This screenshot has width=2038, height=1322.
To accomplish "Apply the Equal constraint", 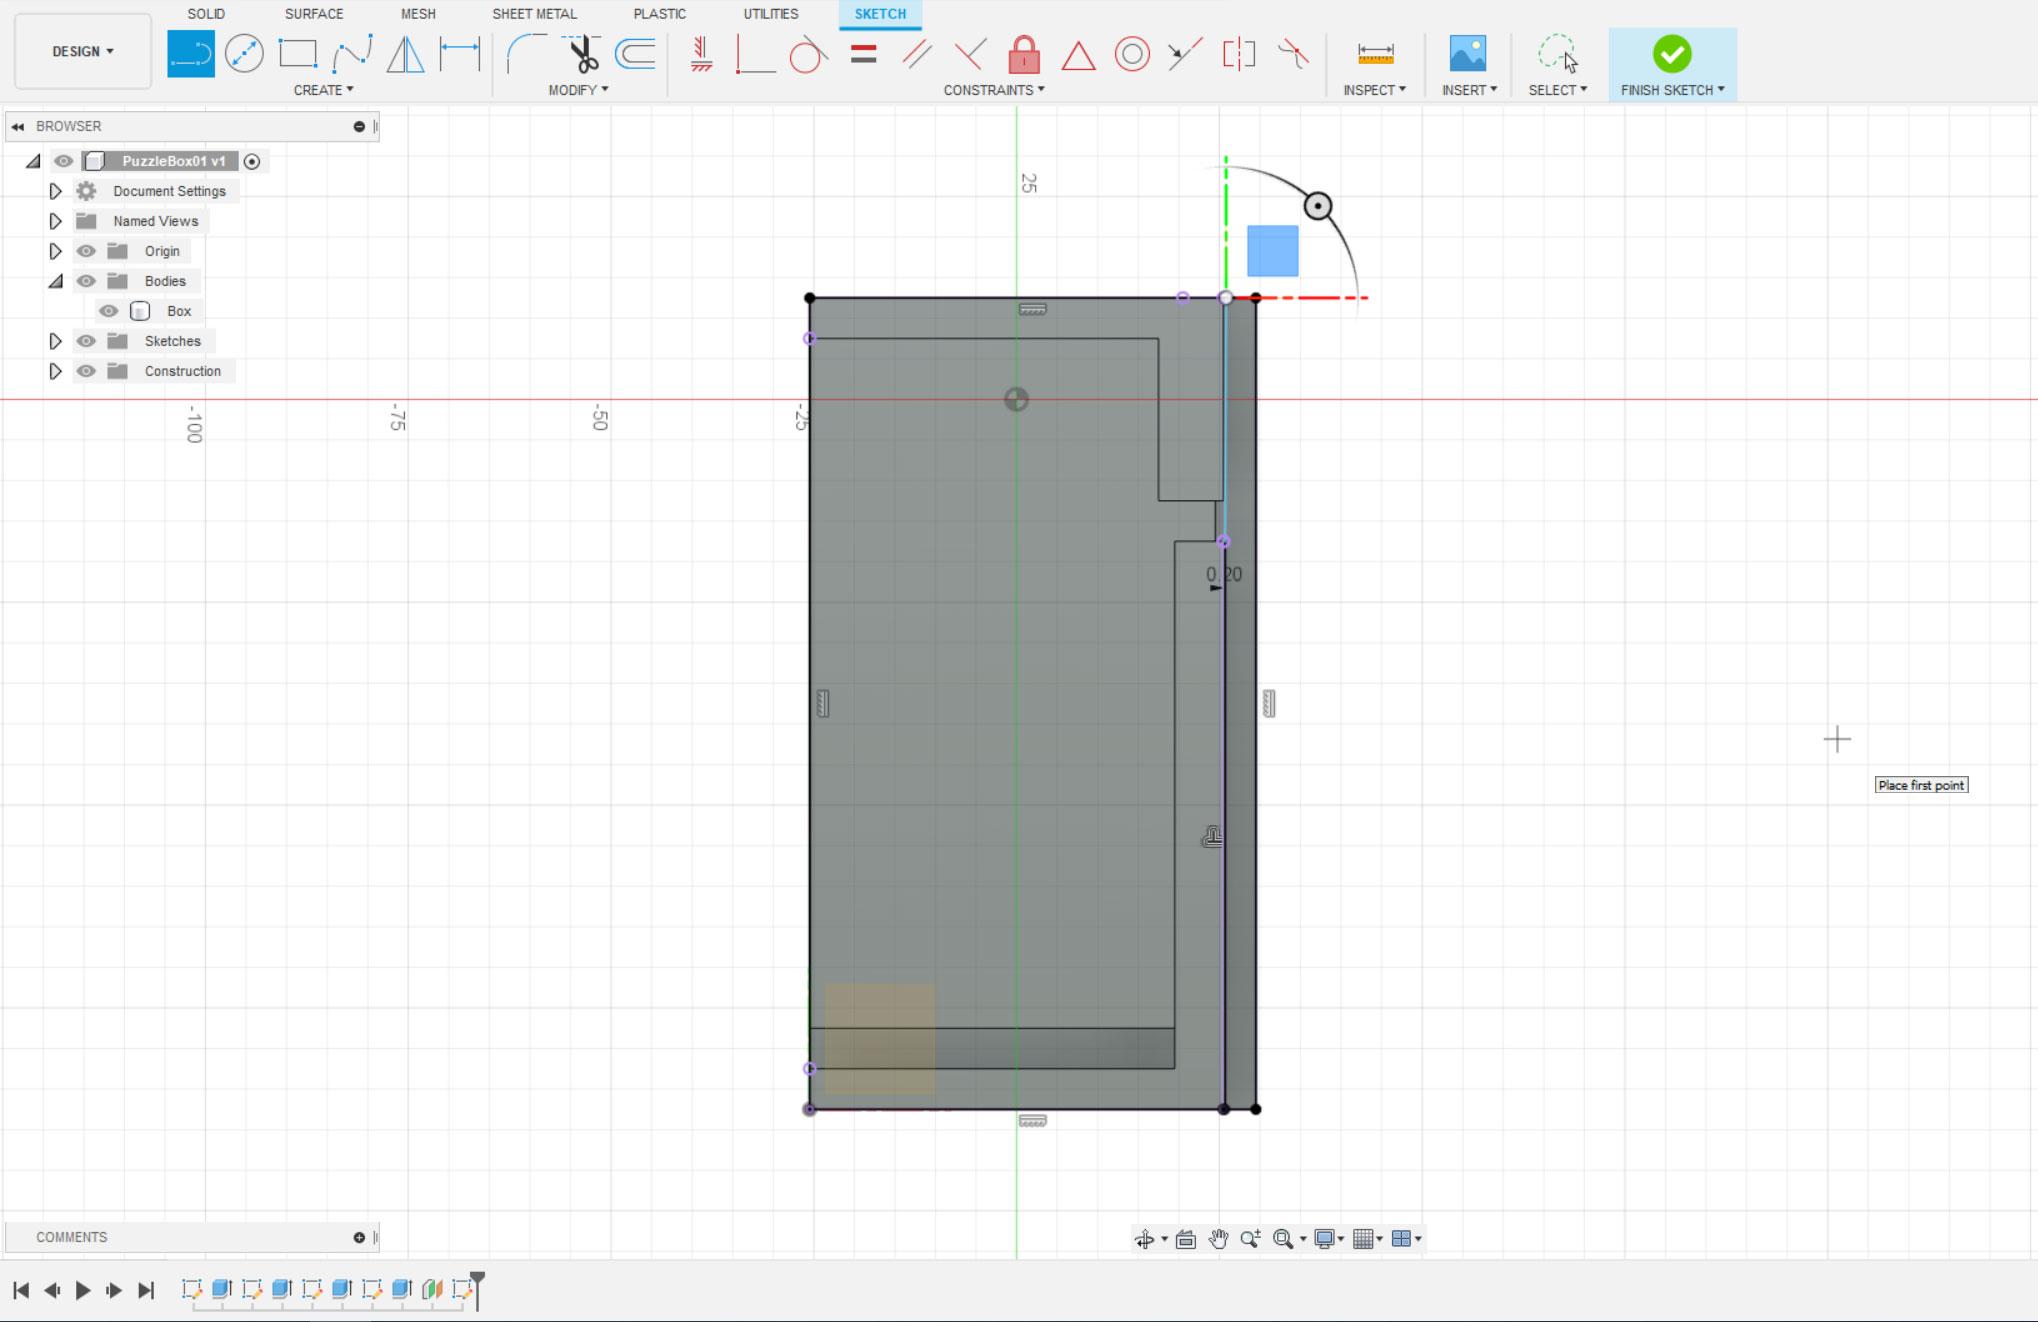I will [x=864, y=54].
